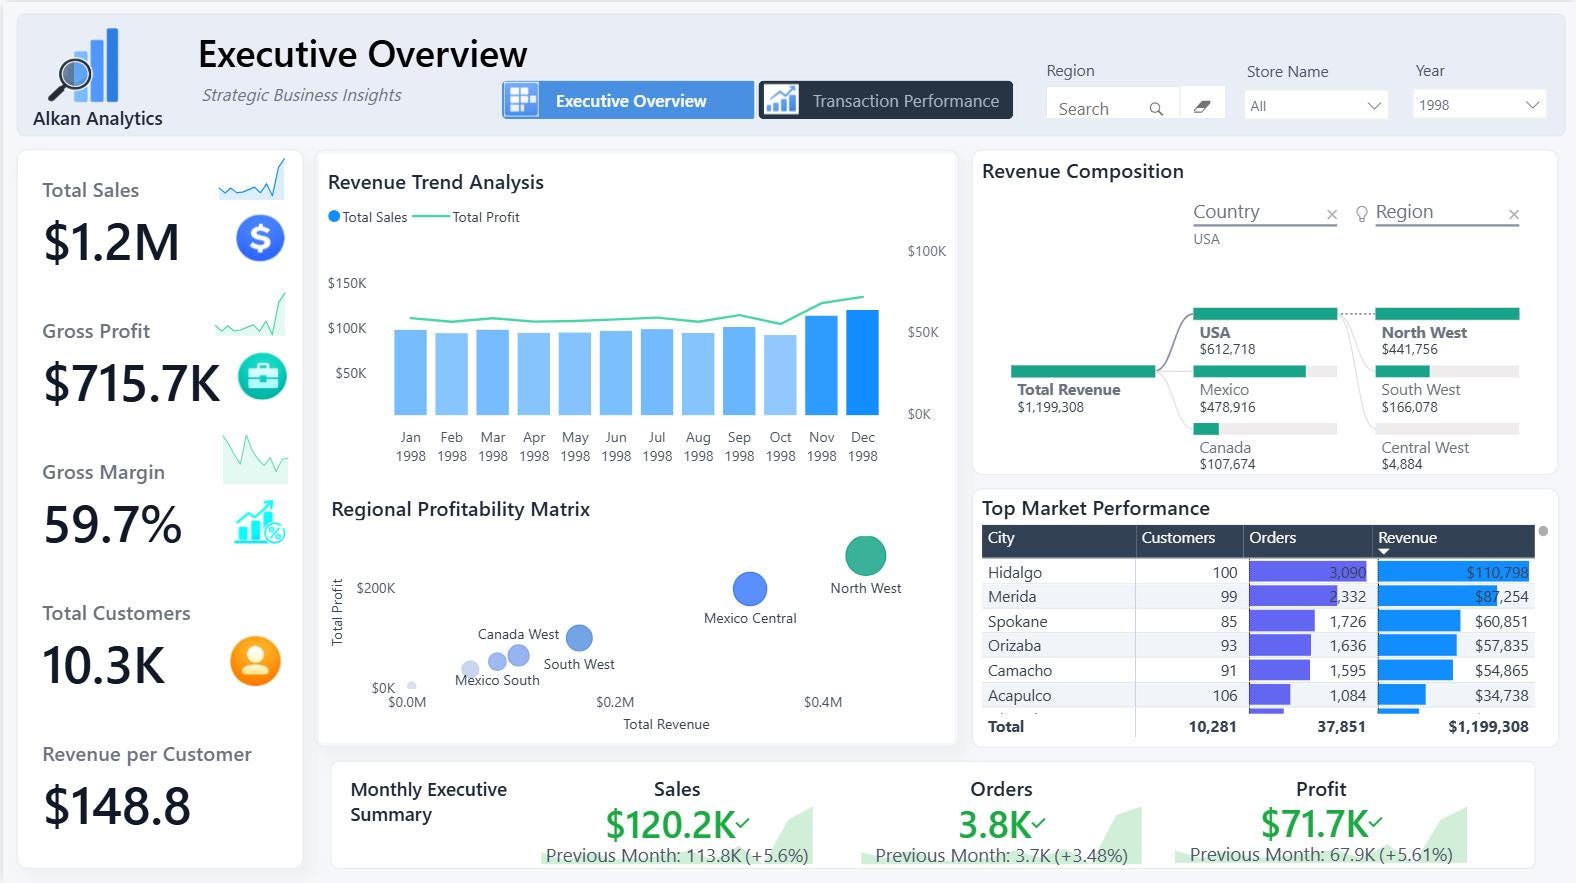This screenshot has width=1576, height=883.
Task: Click the Hidalgo row in table
Action: tap(1258, 572)
